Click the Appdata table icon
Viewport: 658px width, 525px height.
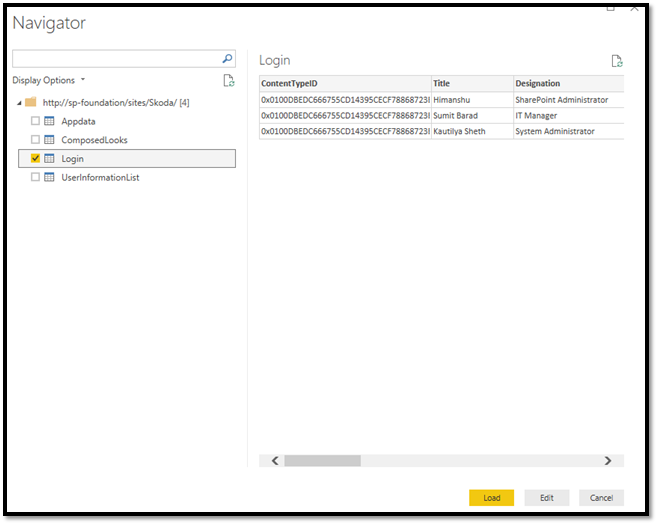[49, 121]
